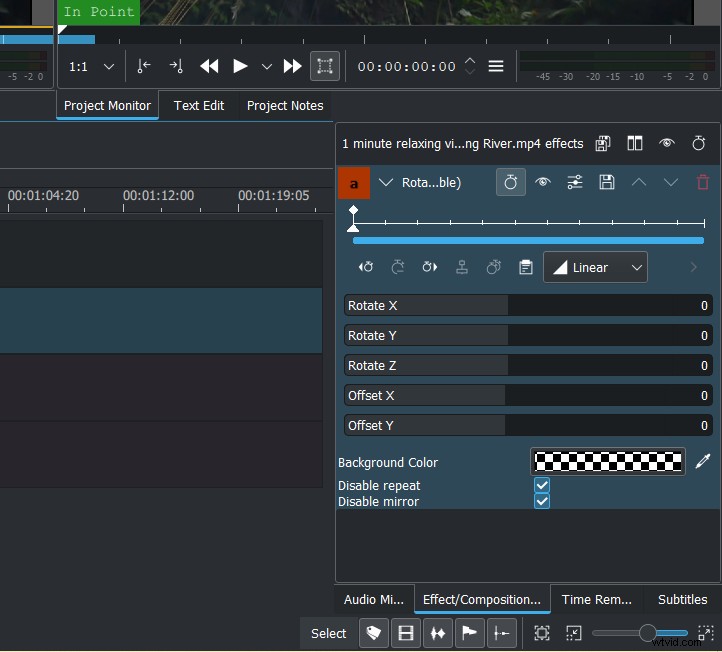Toggle the Rotate effect's eye visibility icon
Screen dimensions: 722x652
point(543,182)
